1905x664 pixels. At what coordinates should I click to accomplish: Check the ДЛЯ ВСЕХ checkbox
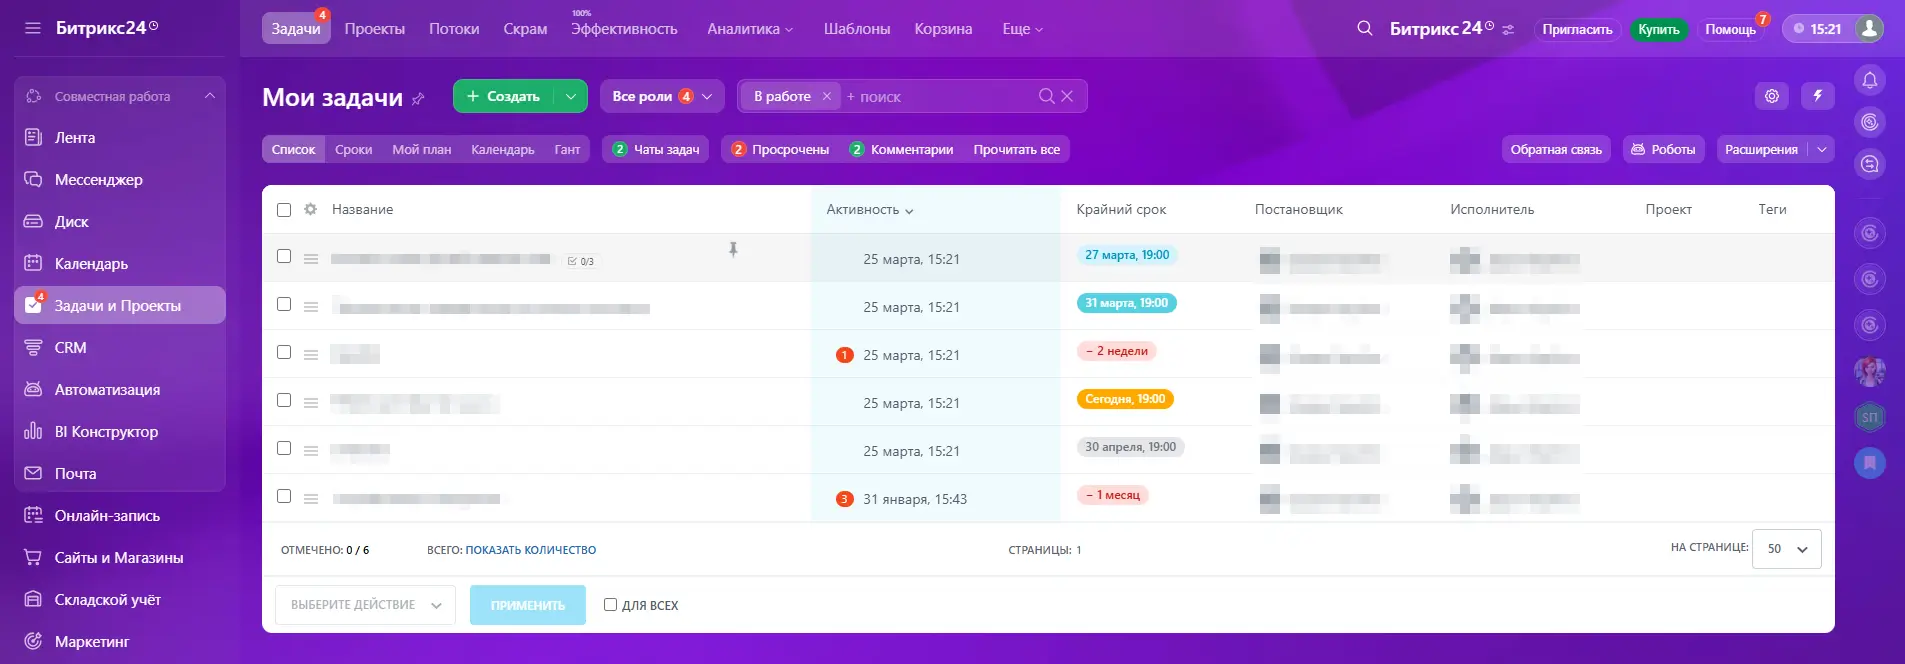pos(610,604)
